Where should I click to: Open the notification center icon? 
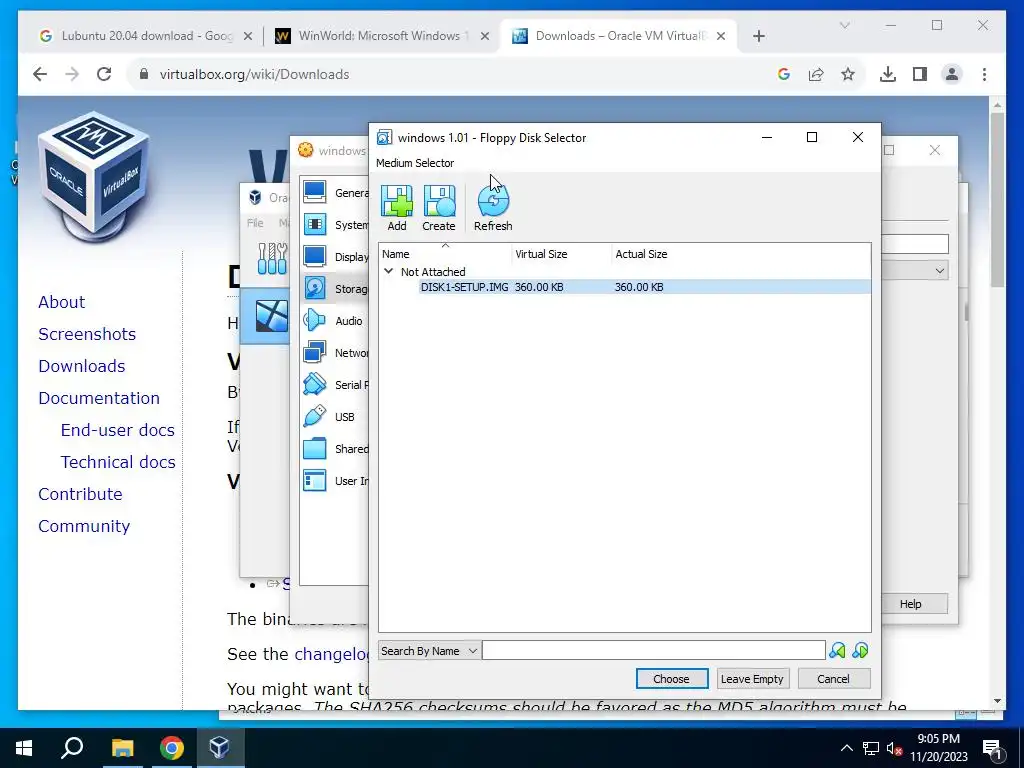coord(992,748)
